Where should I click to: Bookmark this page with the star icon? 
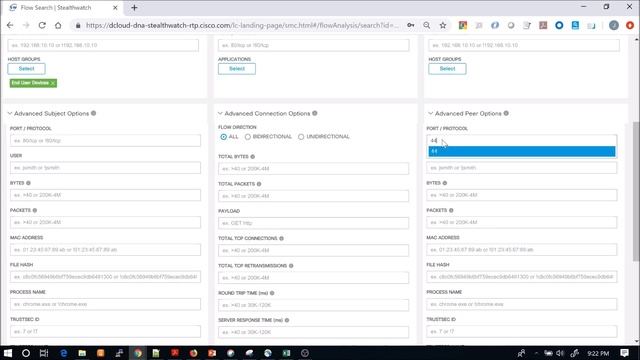[443, 25]
